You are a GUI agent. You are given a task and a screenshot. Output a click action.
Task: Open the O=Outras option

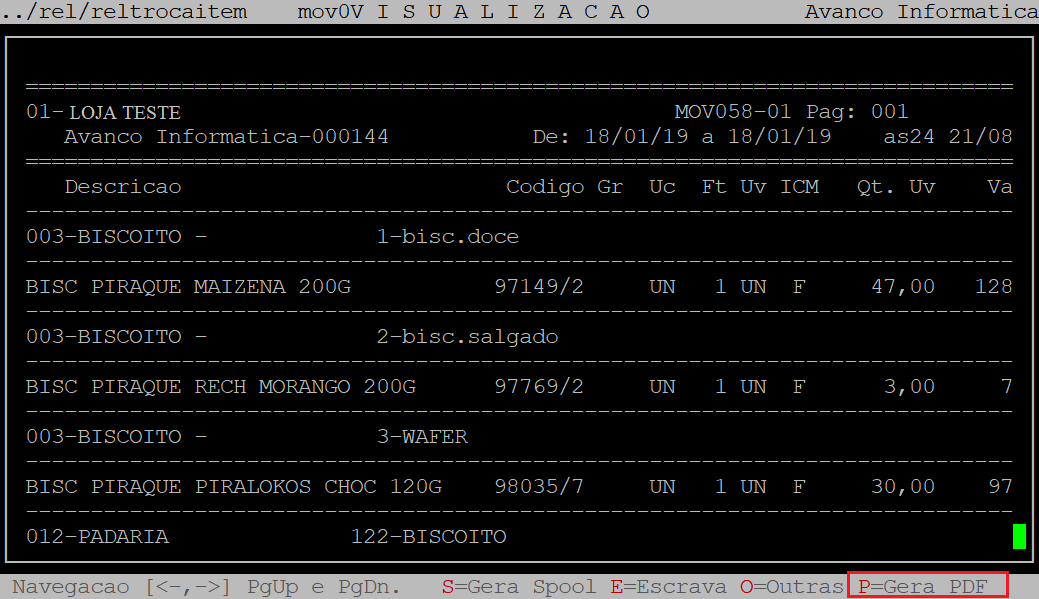(x=791, y=587)
